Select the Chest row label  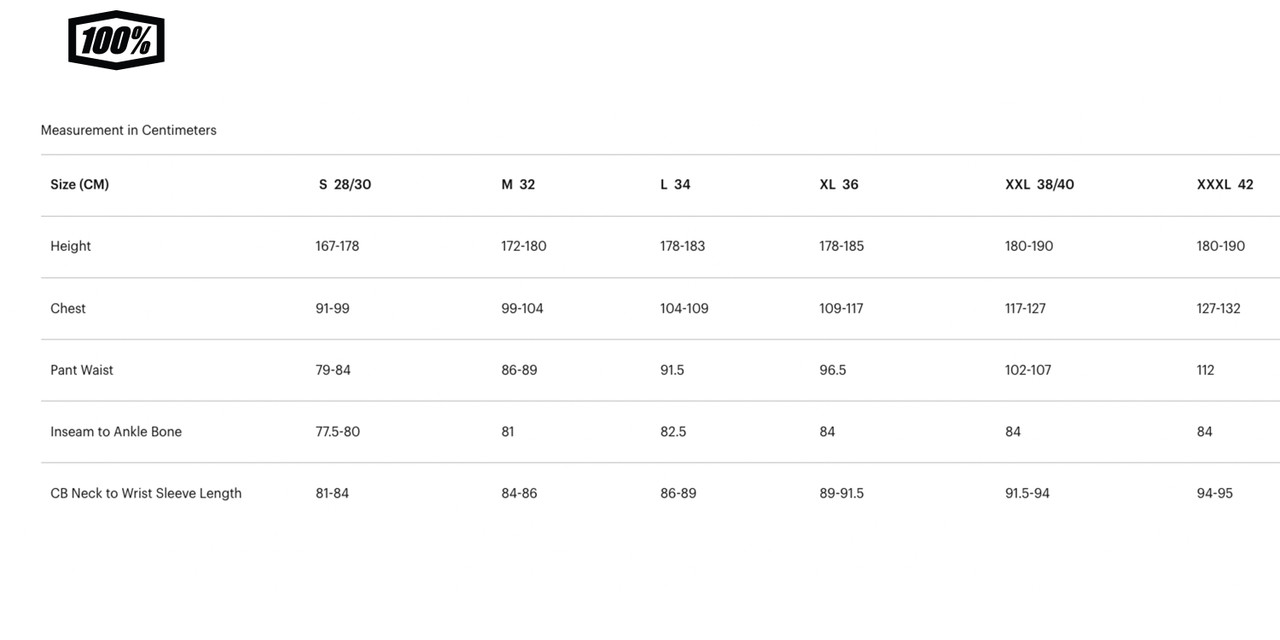pyautogui.click(x=68, y=308)
